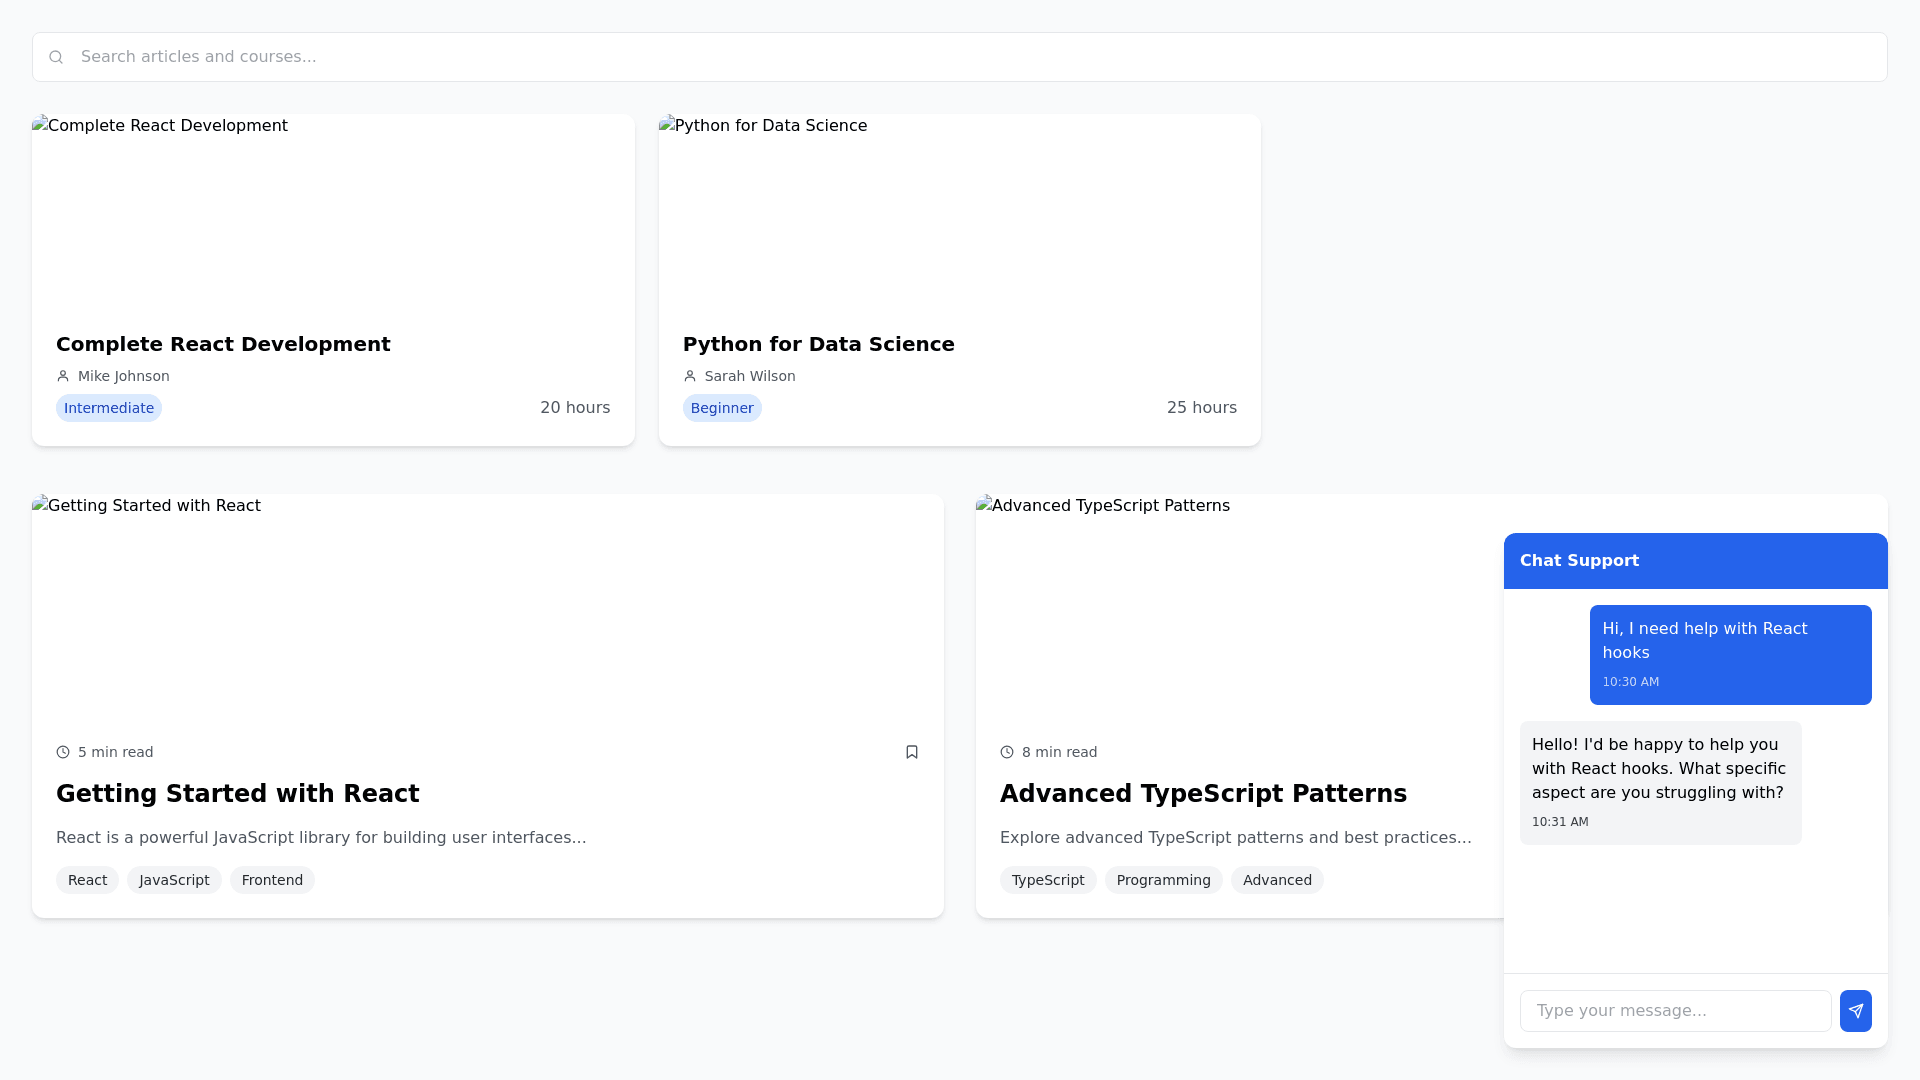1920x1080 pixels.
Task: Bookmark the Getting Started with React article
Action: tap(911, 752)
